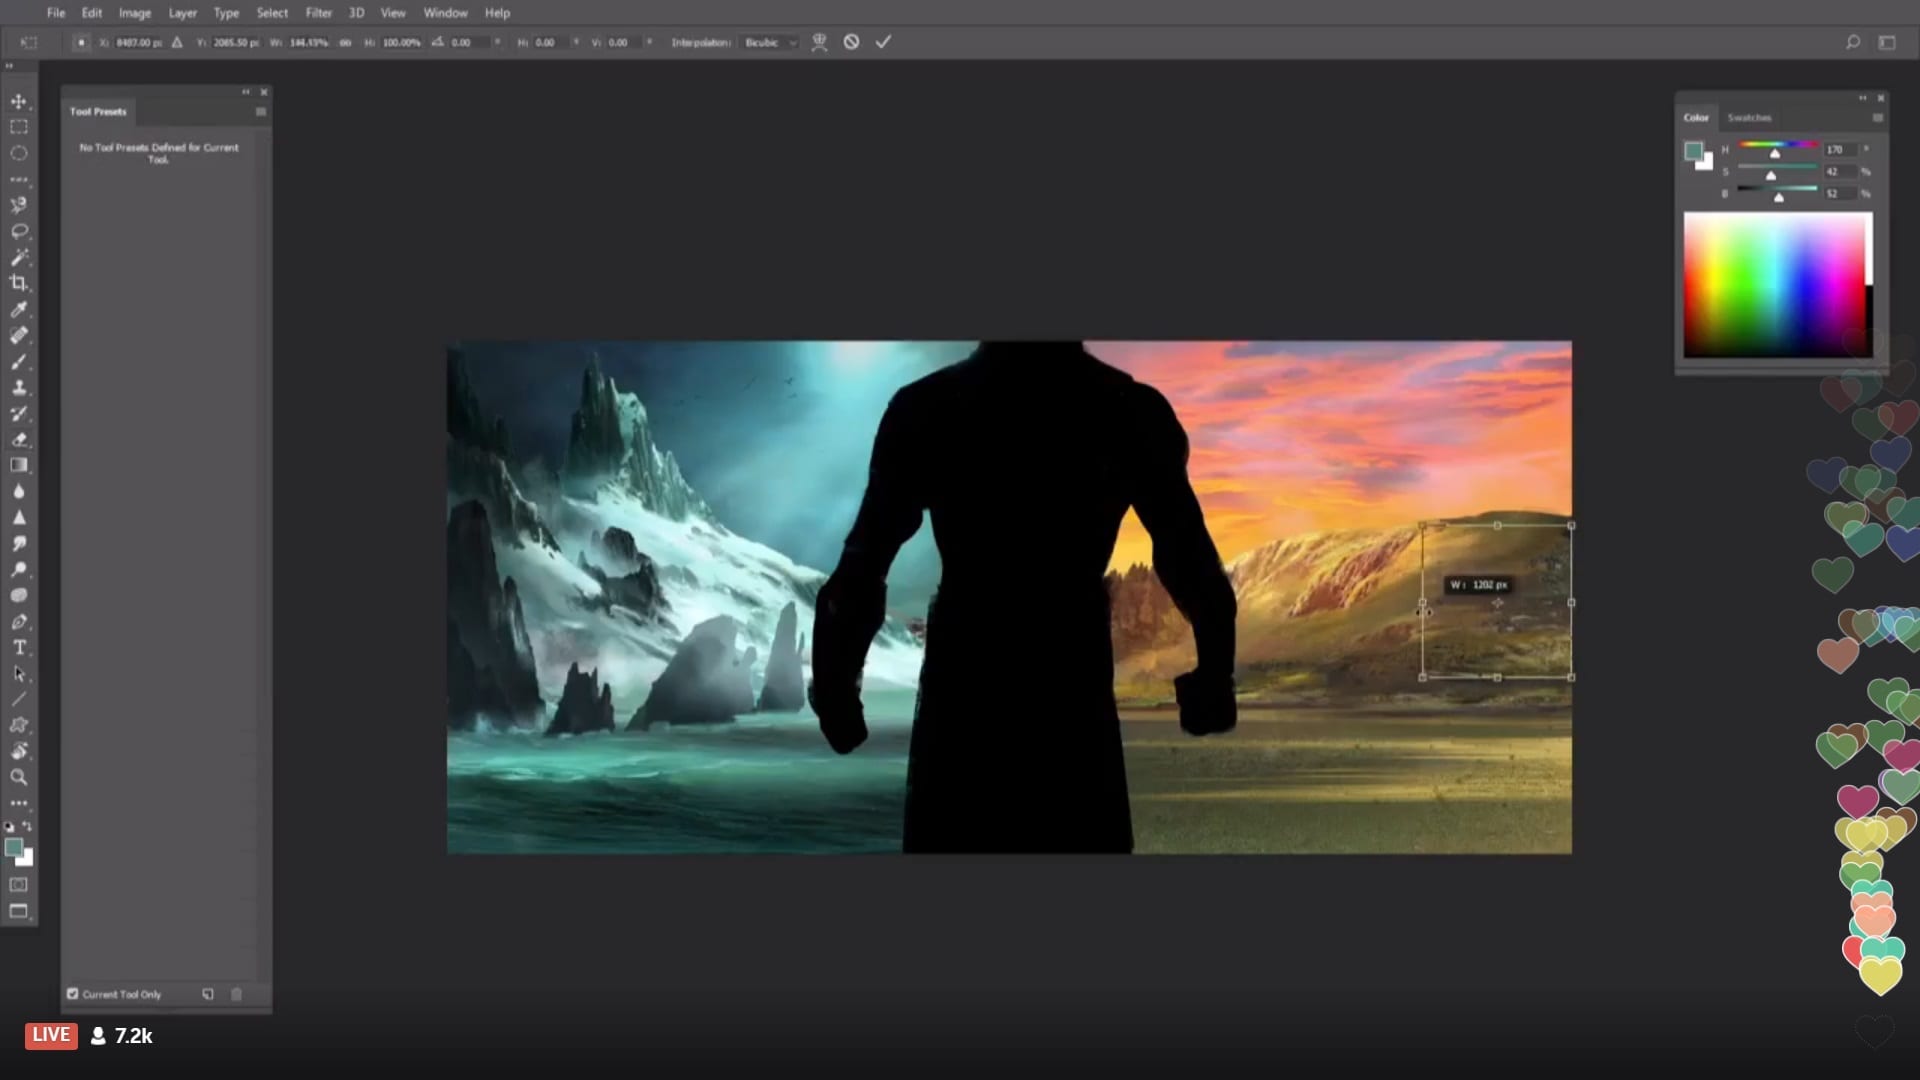
Task: Select the Crop tool
Action: tap(18, 283)
